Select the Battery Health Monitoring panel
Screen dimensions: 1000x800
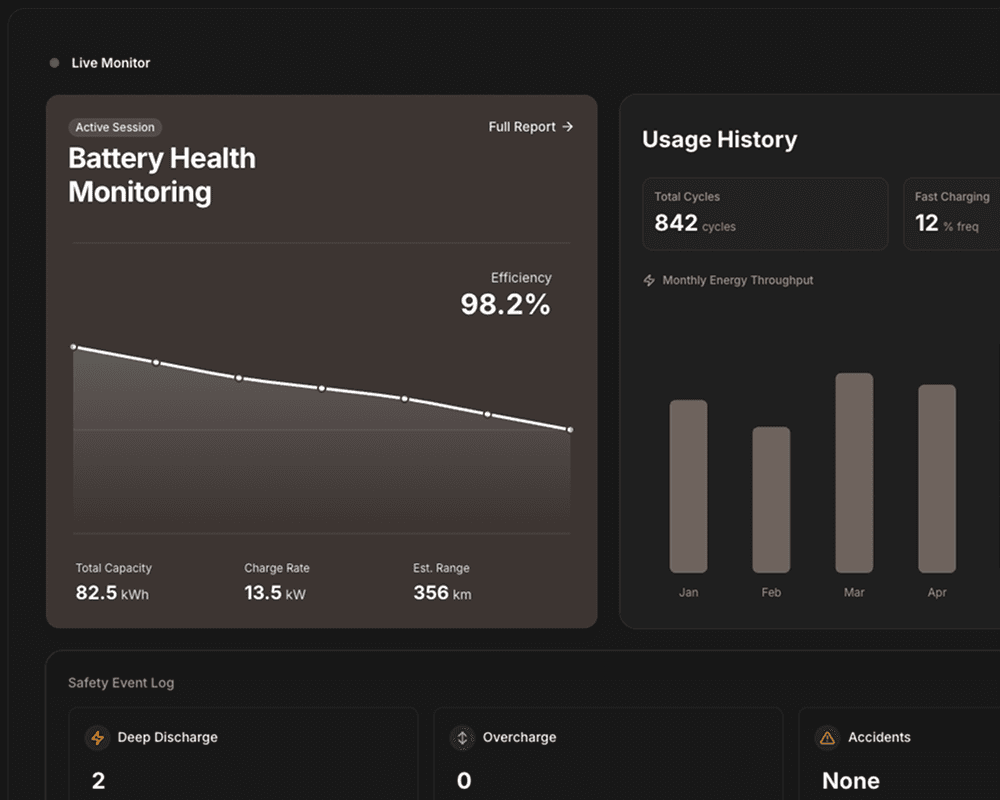(x=162, y=175)
